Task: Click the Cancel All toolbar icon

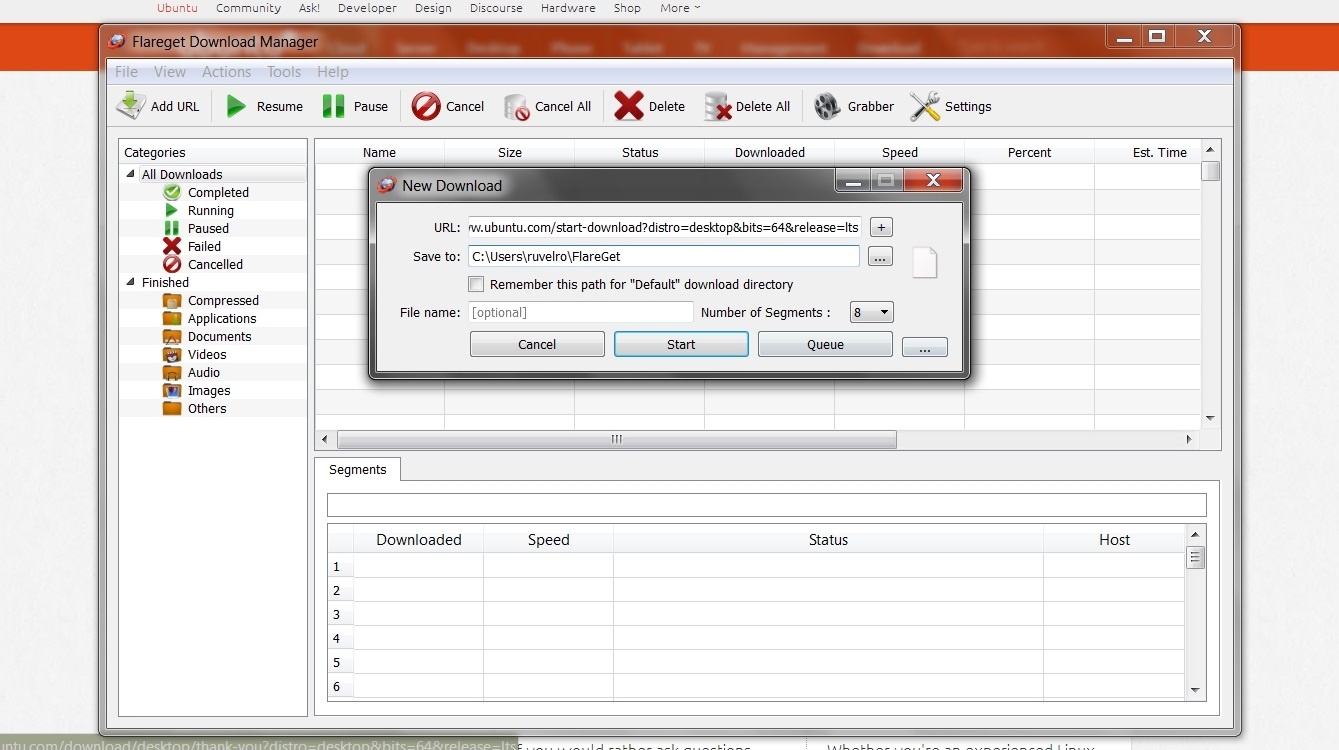Action: (x=516, y=107)
